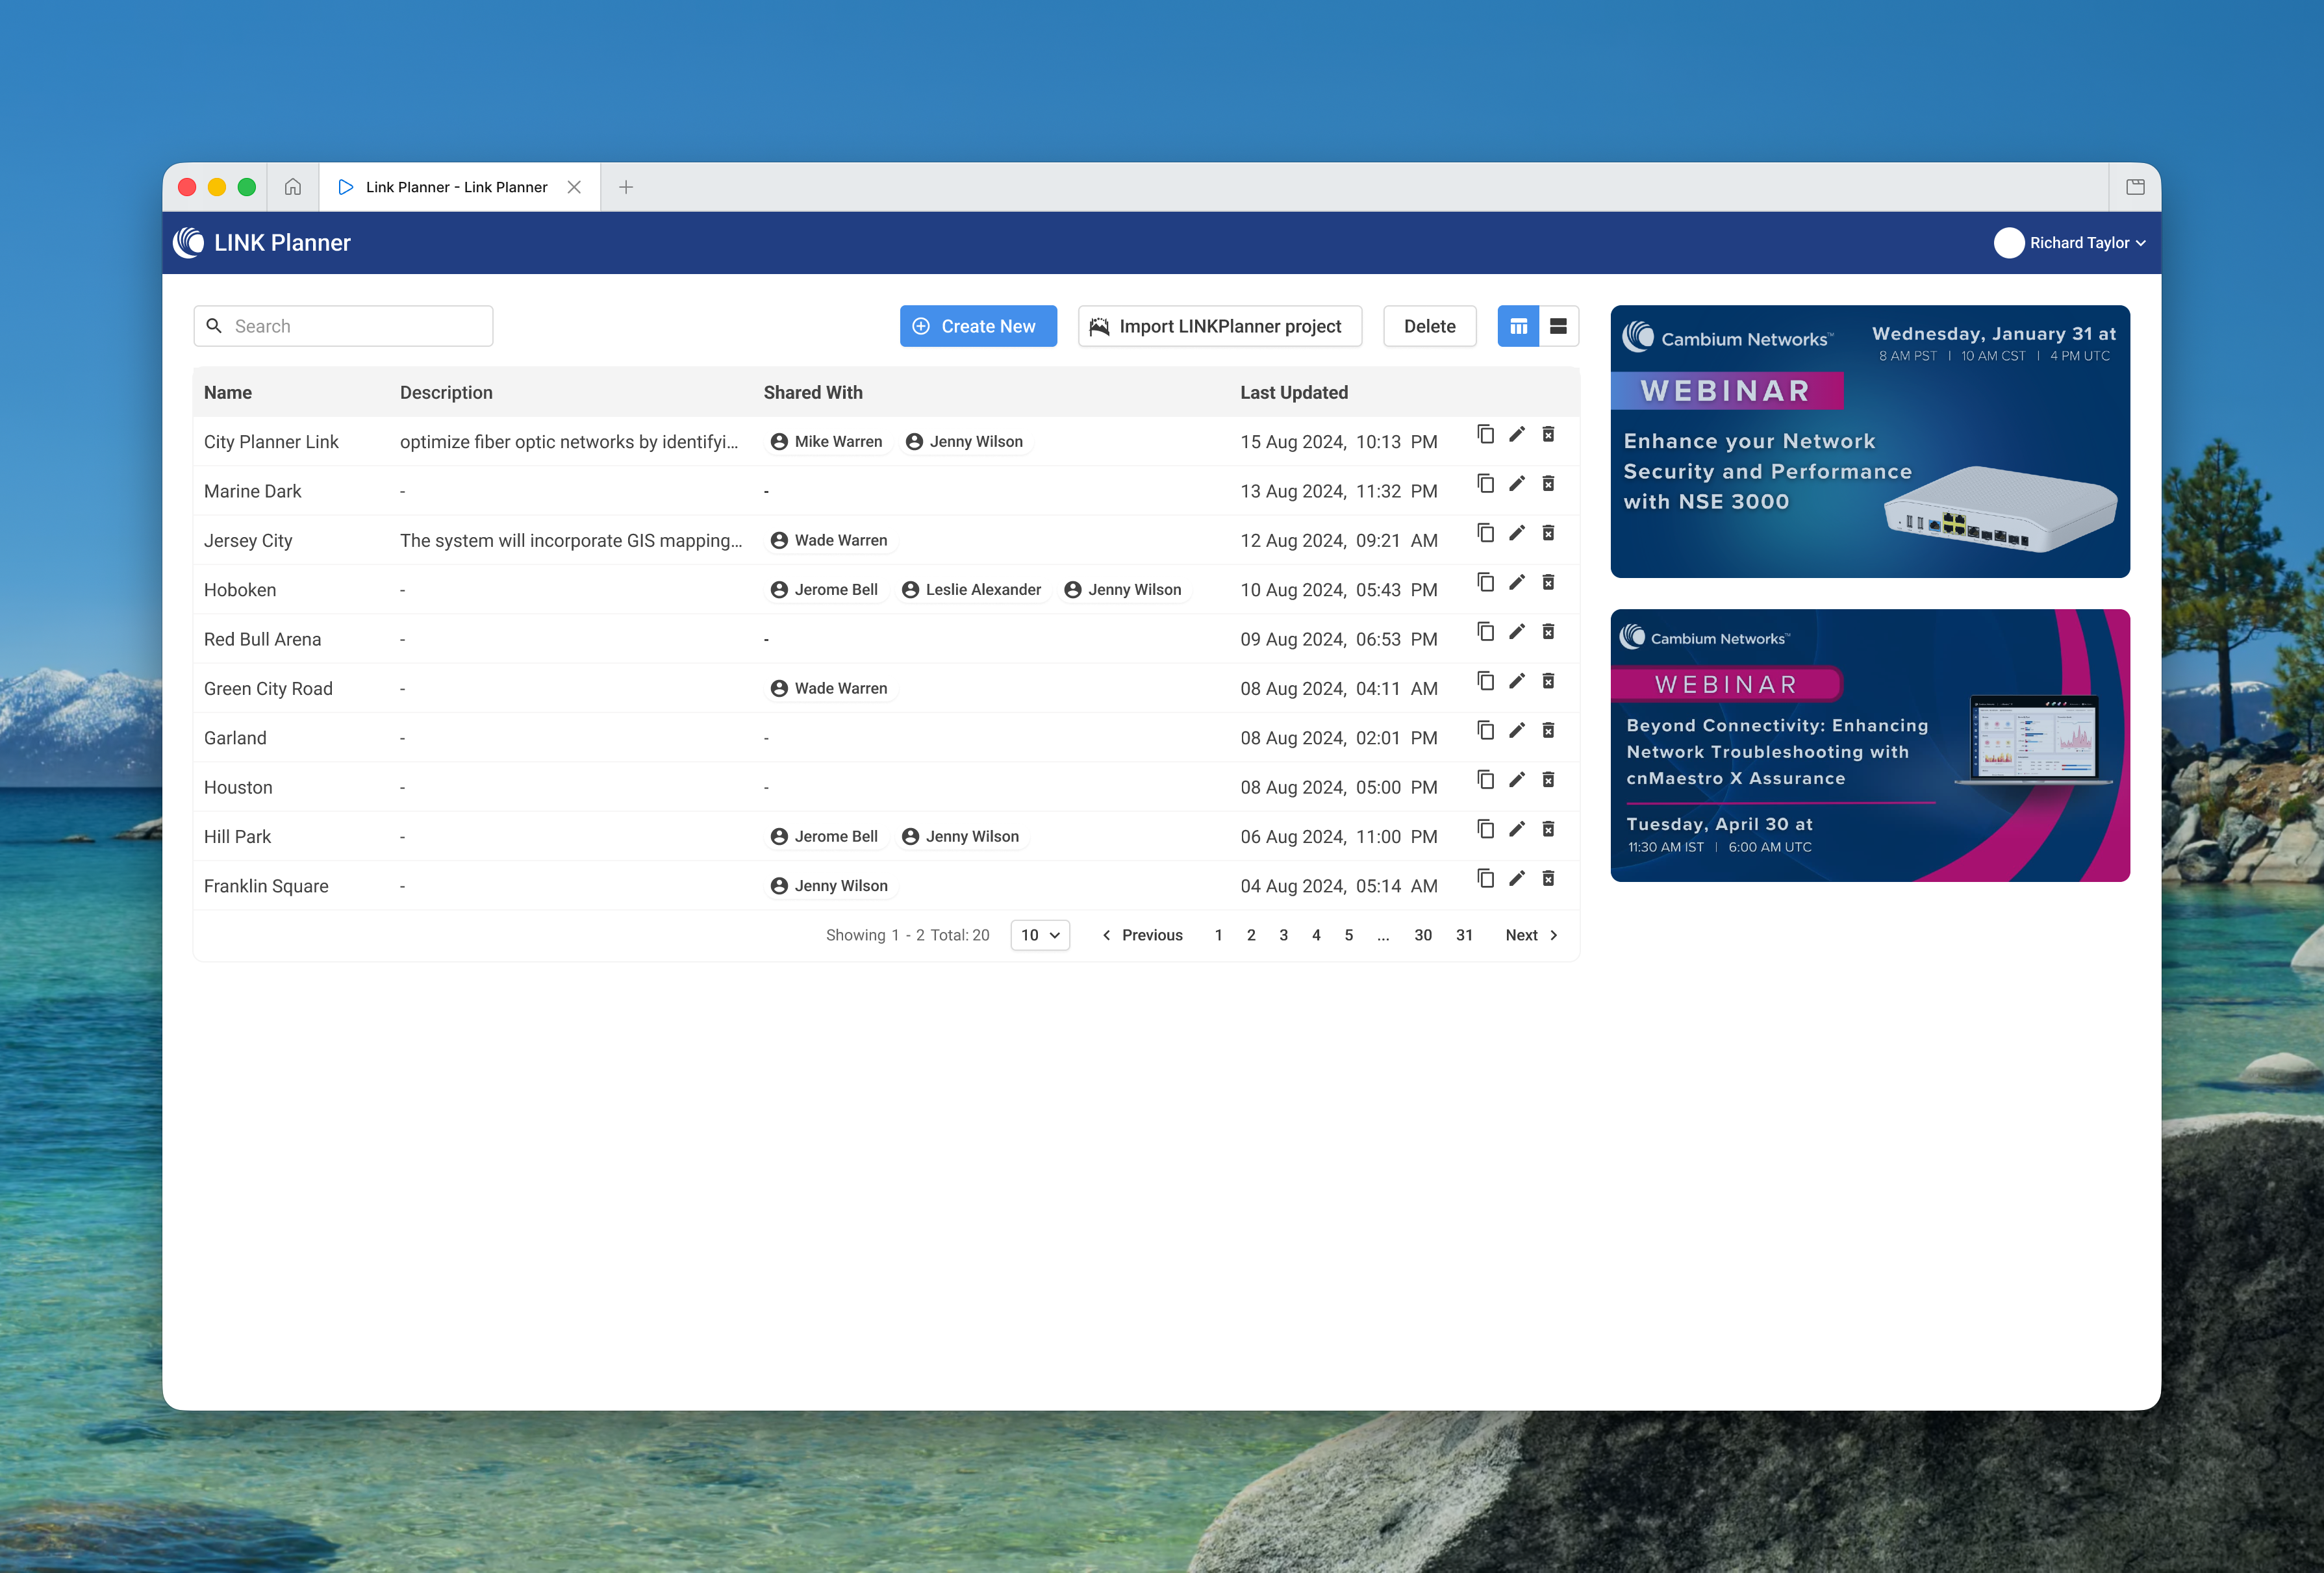Jump to page 5
The width and height of the screenshot is (2324, 1573).
pos(1349,935)
